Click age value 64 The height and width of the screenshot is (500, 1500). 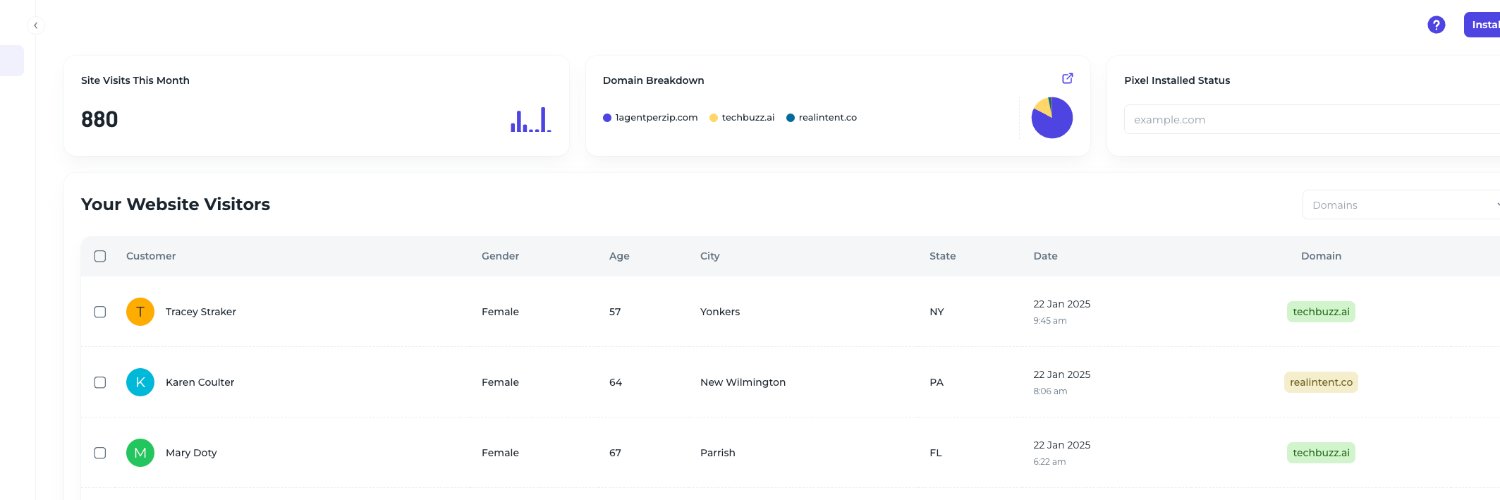(x=615, y=382)
